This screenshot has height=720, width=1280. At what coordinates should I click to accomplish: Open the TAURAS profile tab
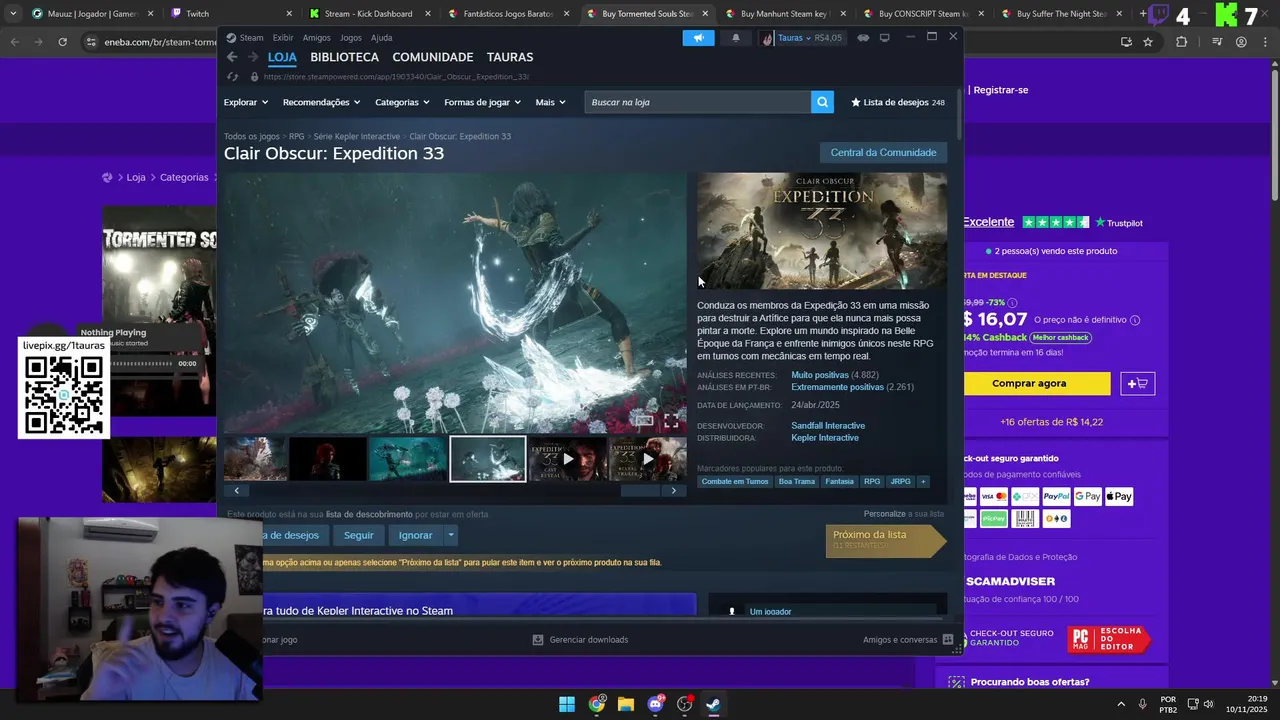pos(510,57)
